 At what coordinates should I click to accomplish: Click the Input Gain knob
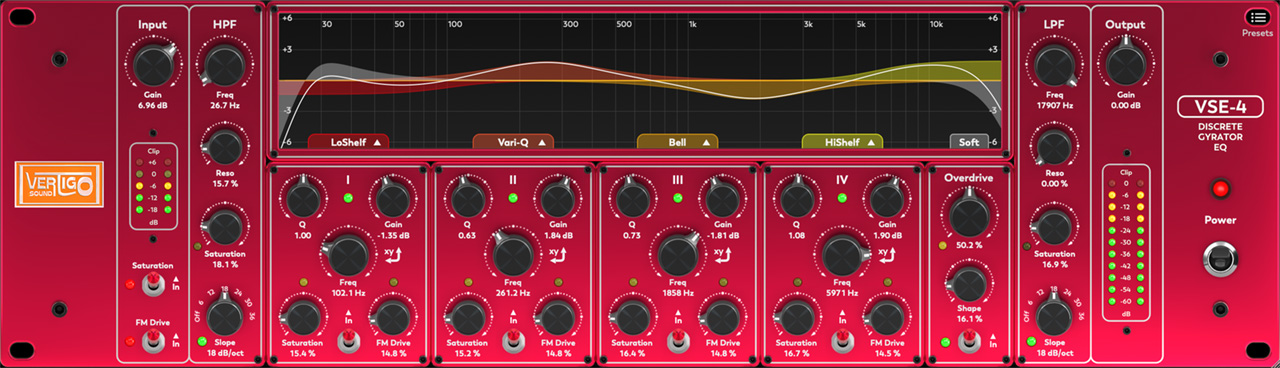pyautogui.click(x=153, y=65)
